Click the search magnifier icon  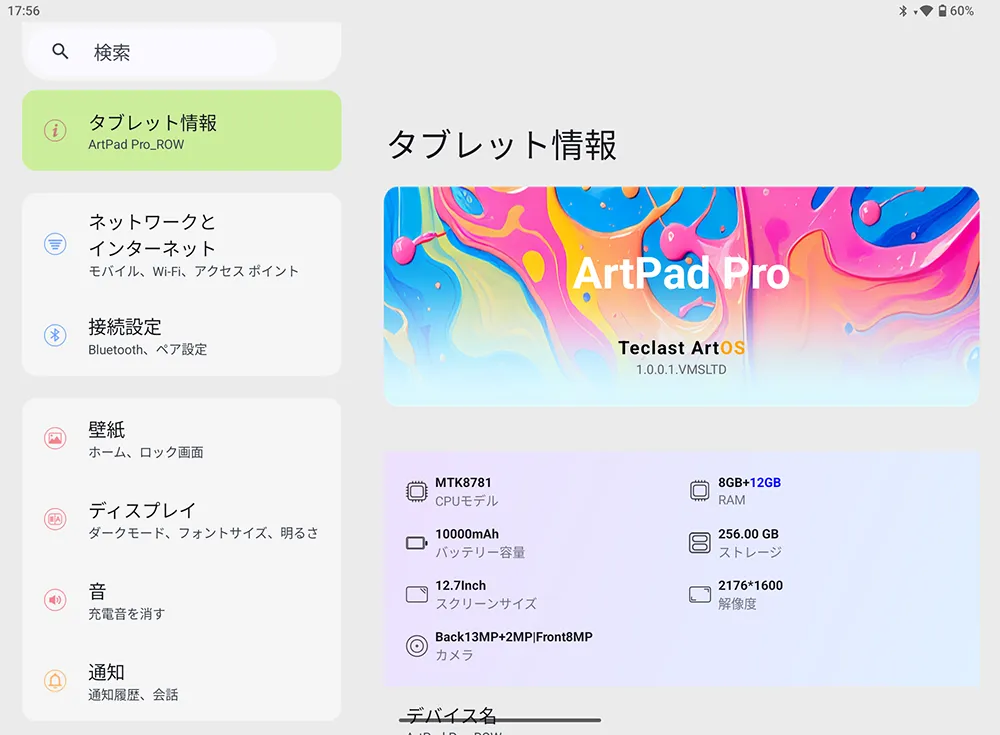coord(60,52)
